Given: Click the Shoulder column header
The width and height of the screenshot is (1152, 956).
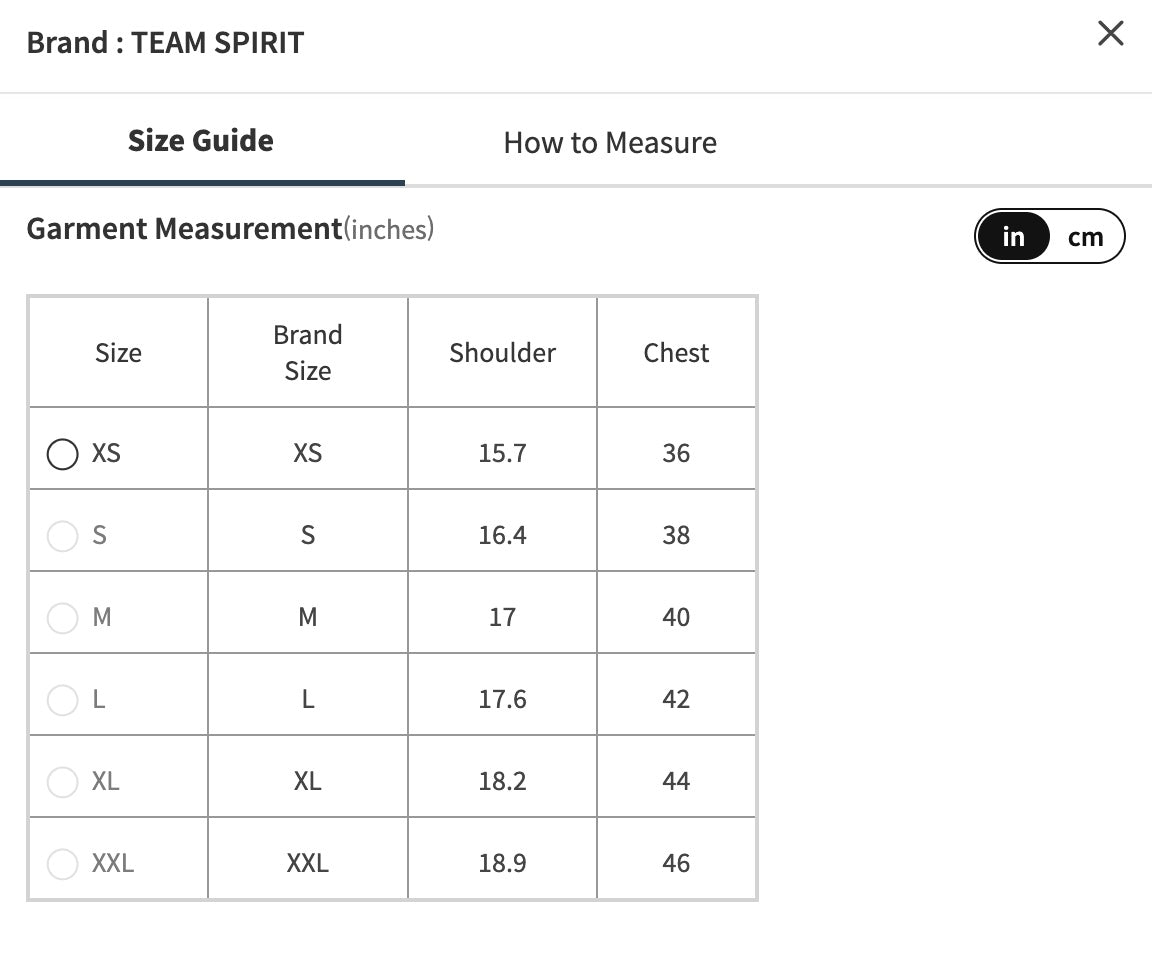Looking at the screenshot, I should point(503,353).
